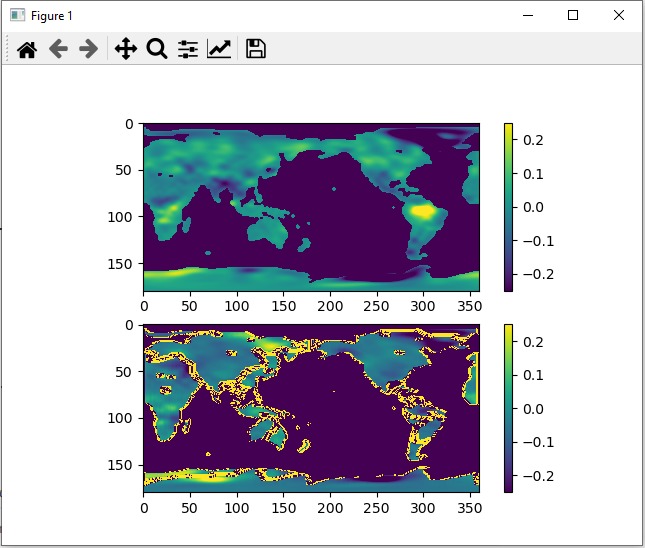Click the 0.0 label on top colorbar
Screen dimensions: 645x548
533,207
